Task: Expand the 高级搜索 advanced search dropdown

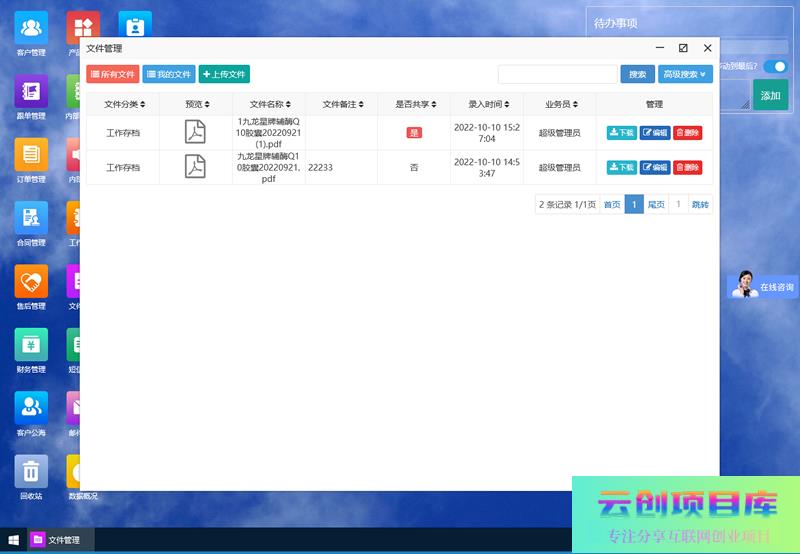Action: pos(686,74)
